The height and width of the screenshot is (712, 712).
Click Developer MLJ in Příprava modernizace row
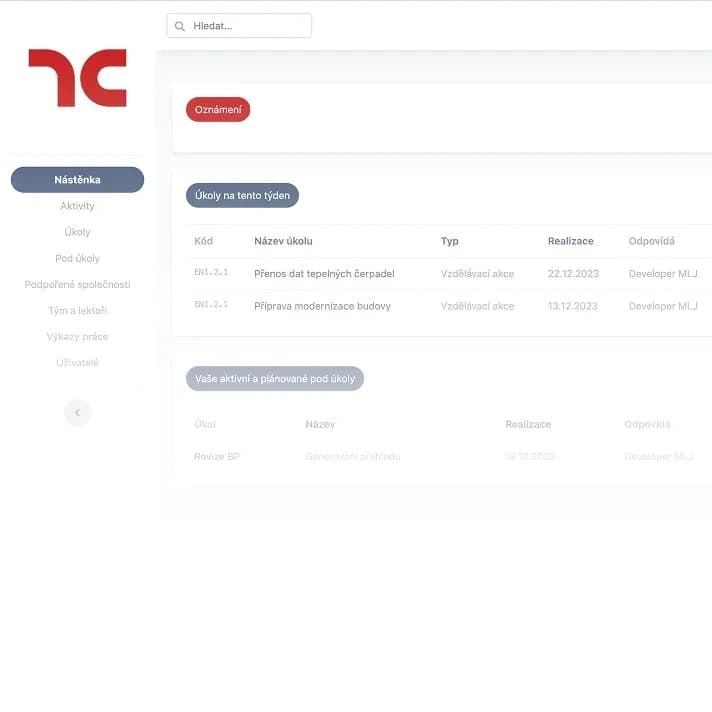pos(663,307)
